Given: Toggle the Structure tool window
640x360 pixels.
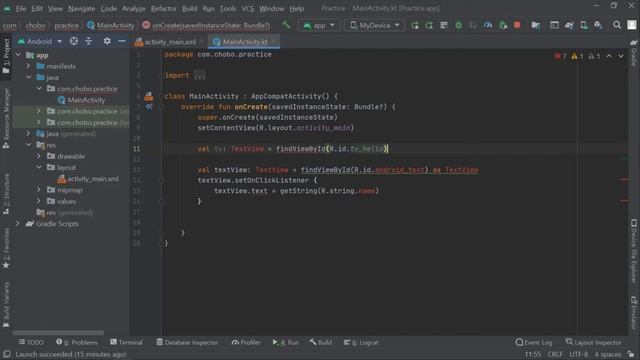Looking at the screenshot, I should point(6,195).
